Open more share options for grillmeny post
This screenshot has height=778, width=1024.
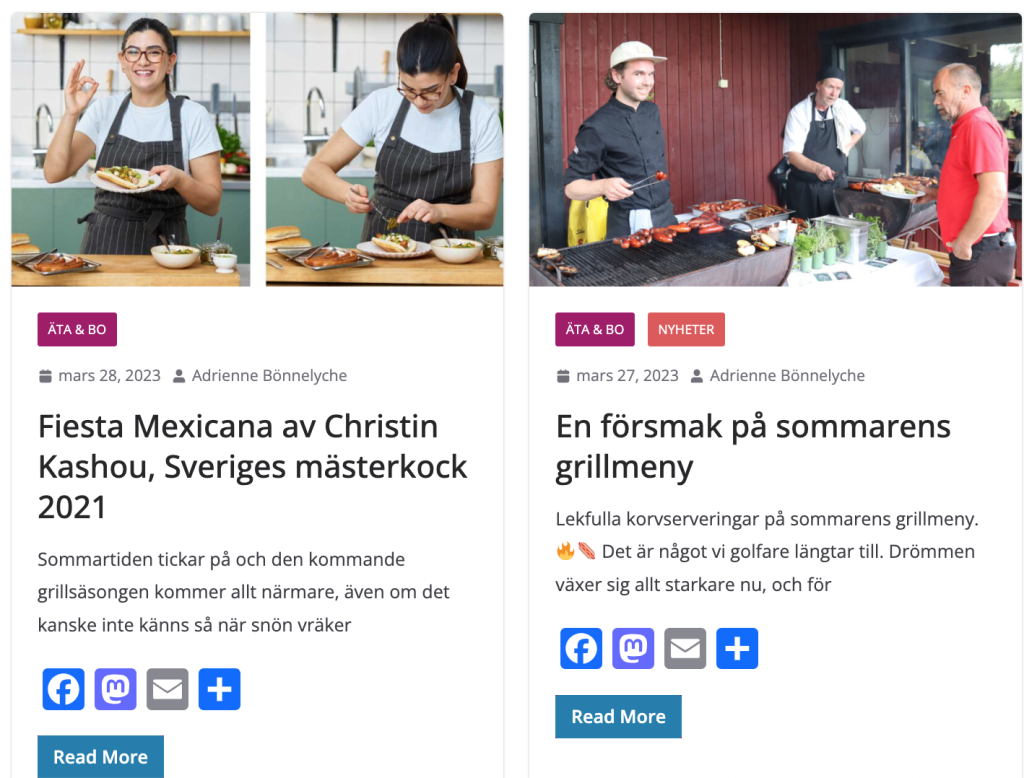[737, 648]
